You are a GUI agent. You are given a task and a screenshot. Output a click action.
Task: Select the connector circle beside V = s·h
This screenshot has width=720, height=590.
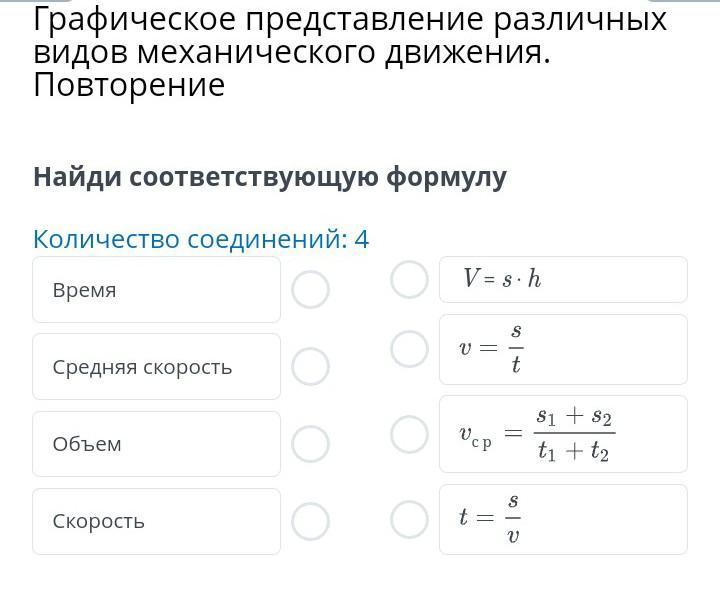409,279
